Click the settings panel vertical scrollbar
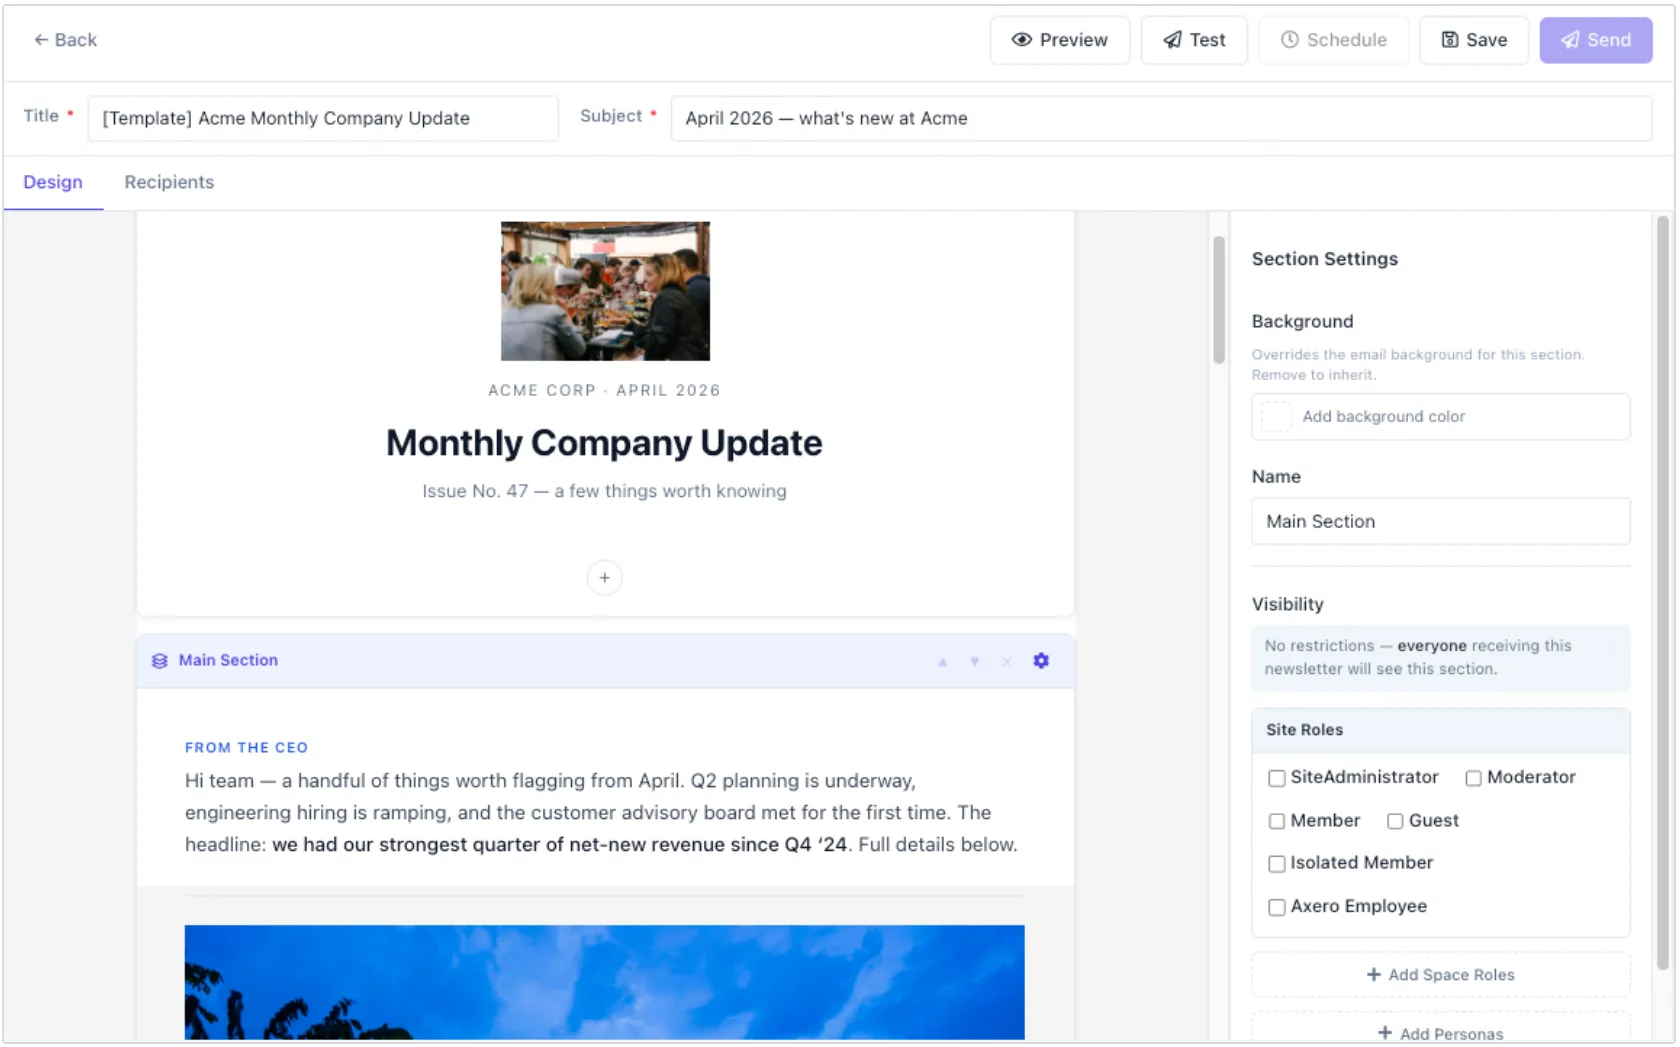Screen dimensions: 1680x1047 click(x=1663, y=593)
